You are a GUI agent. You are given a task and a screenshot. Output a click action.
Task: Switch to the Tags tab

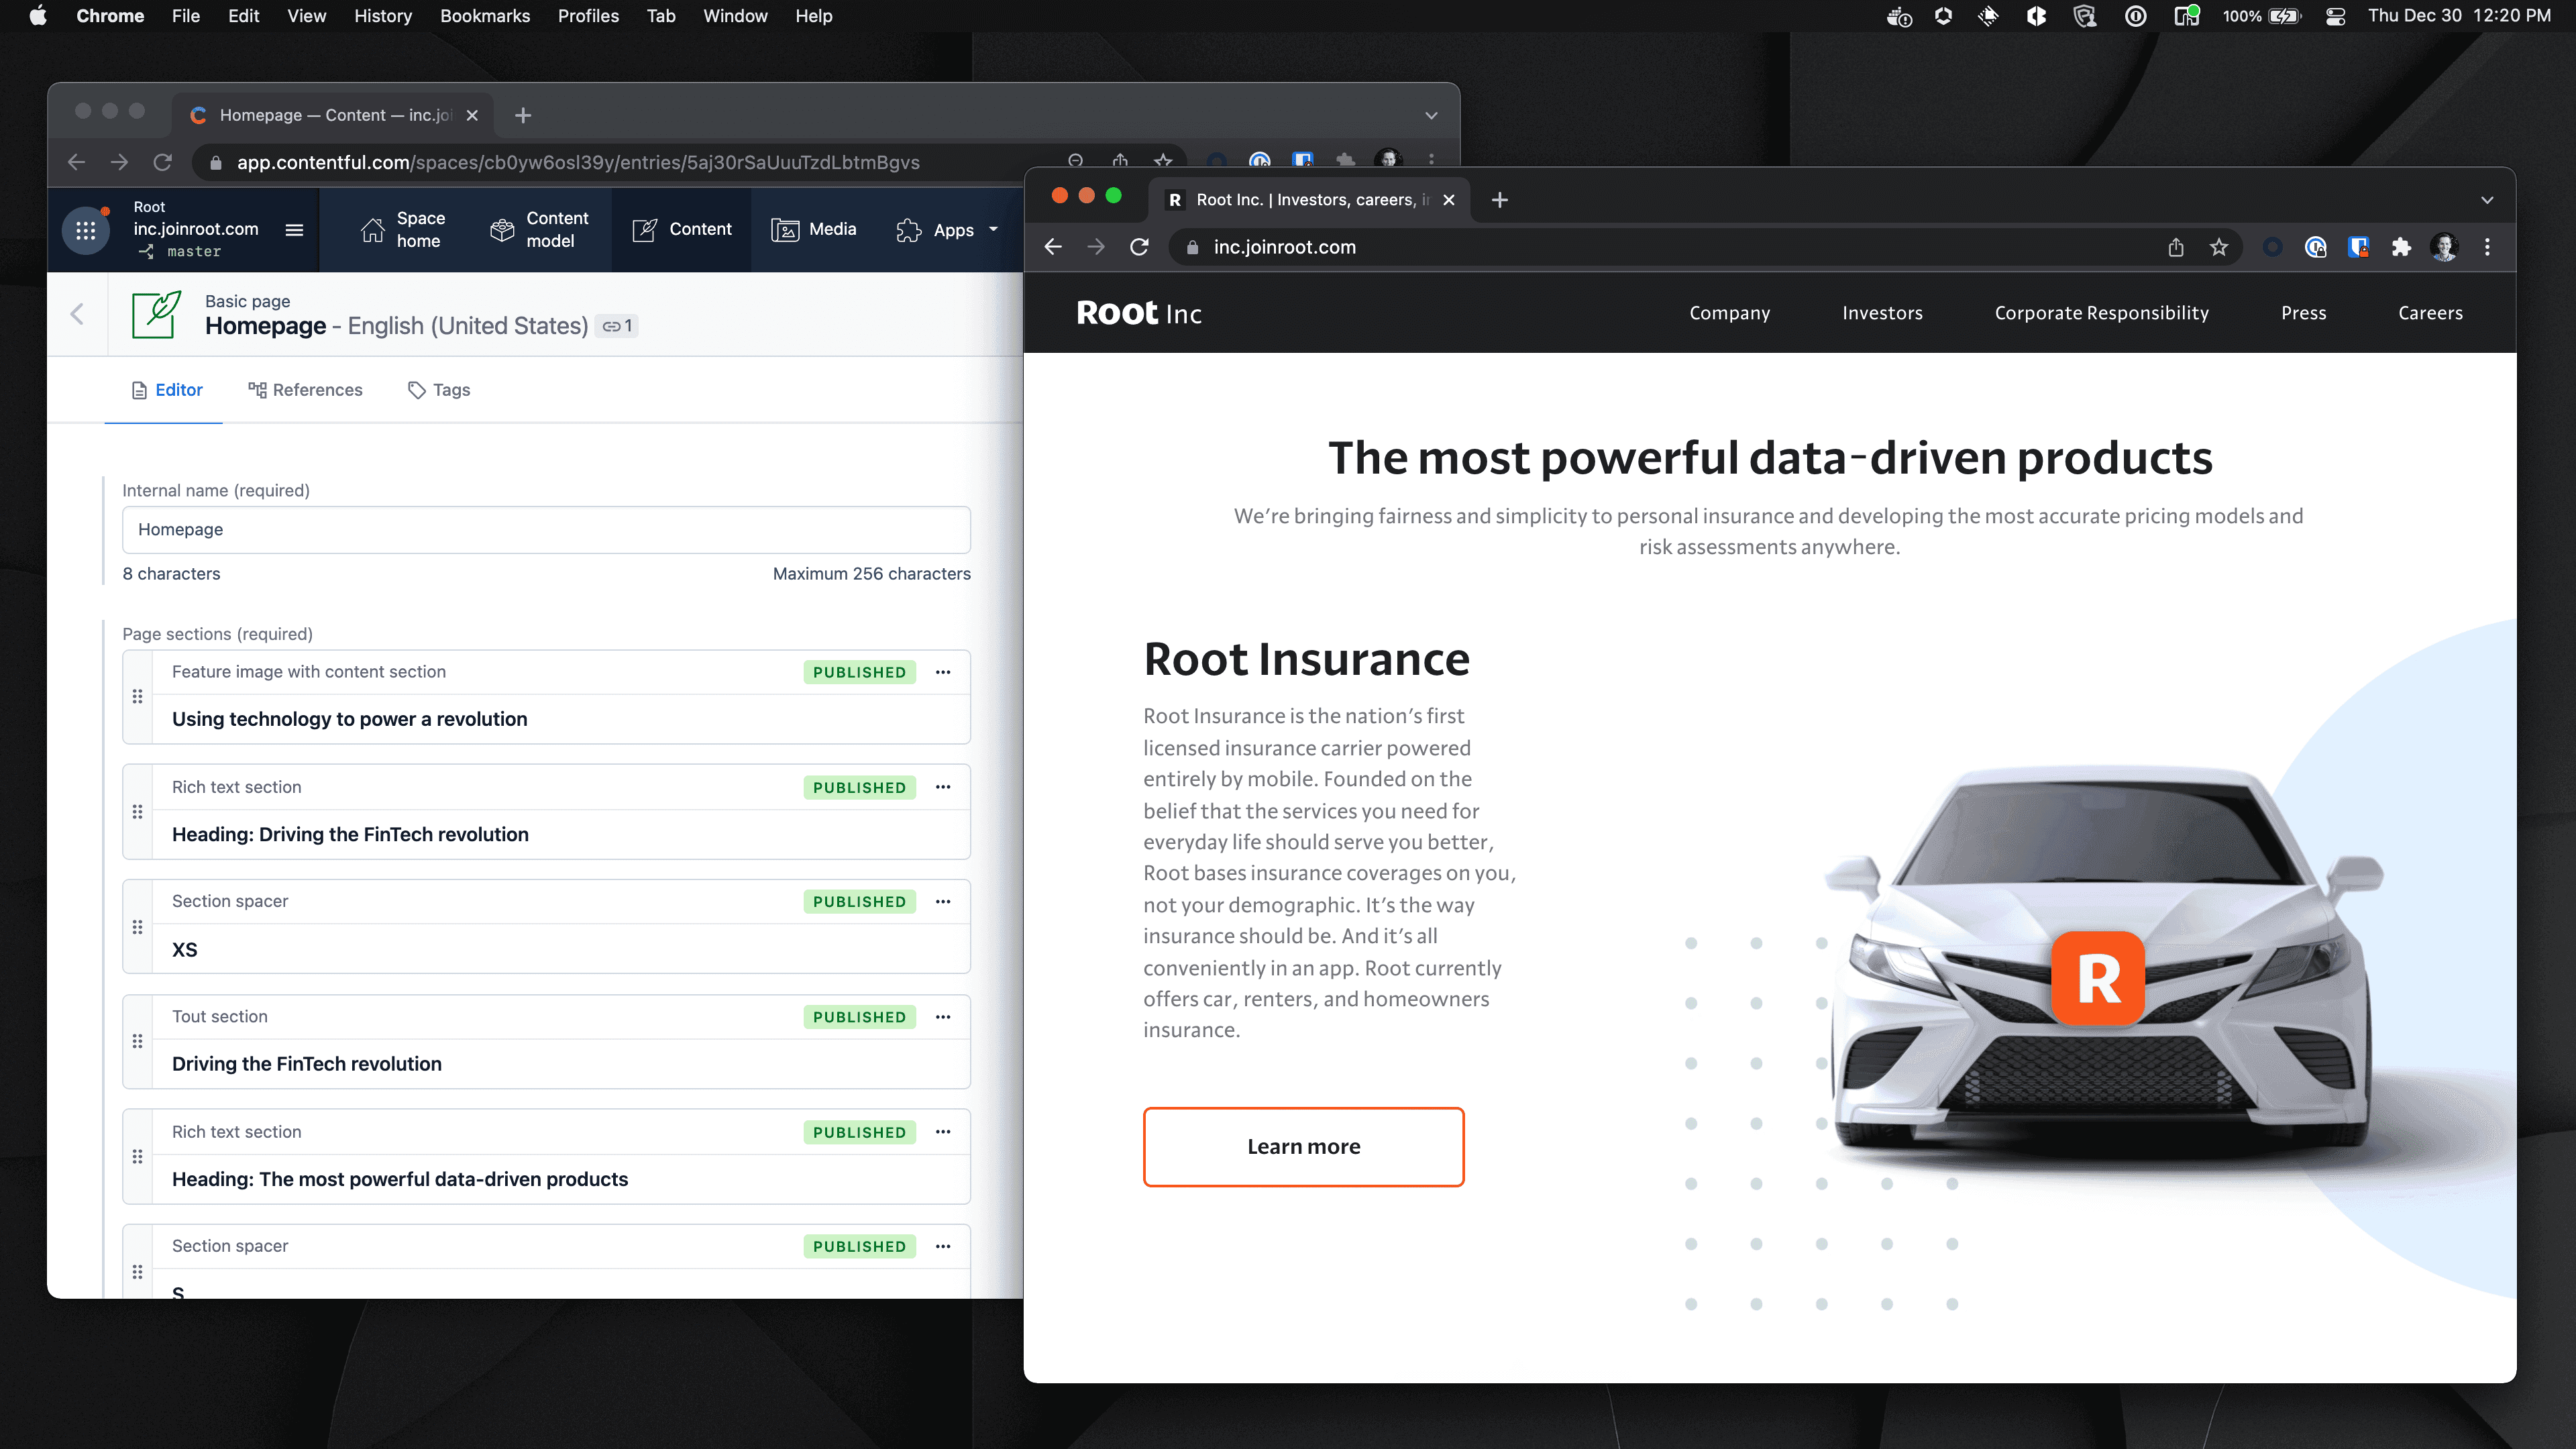[x=439, y=390]
